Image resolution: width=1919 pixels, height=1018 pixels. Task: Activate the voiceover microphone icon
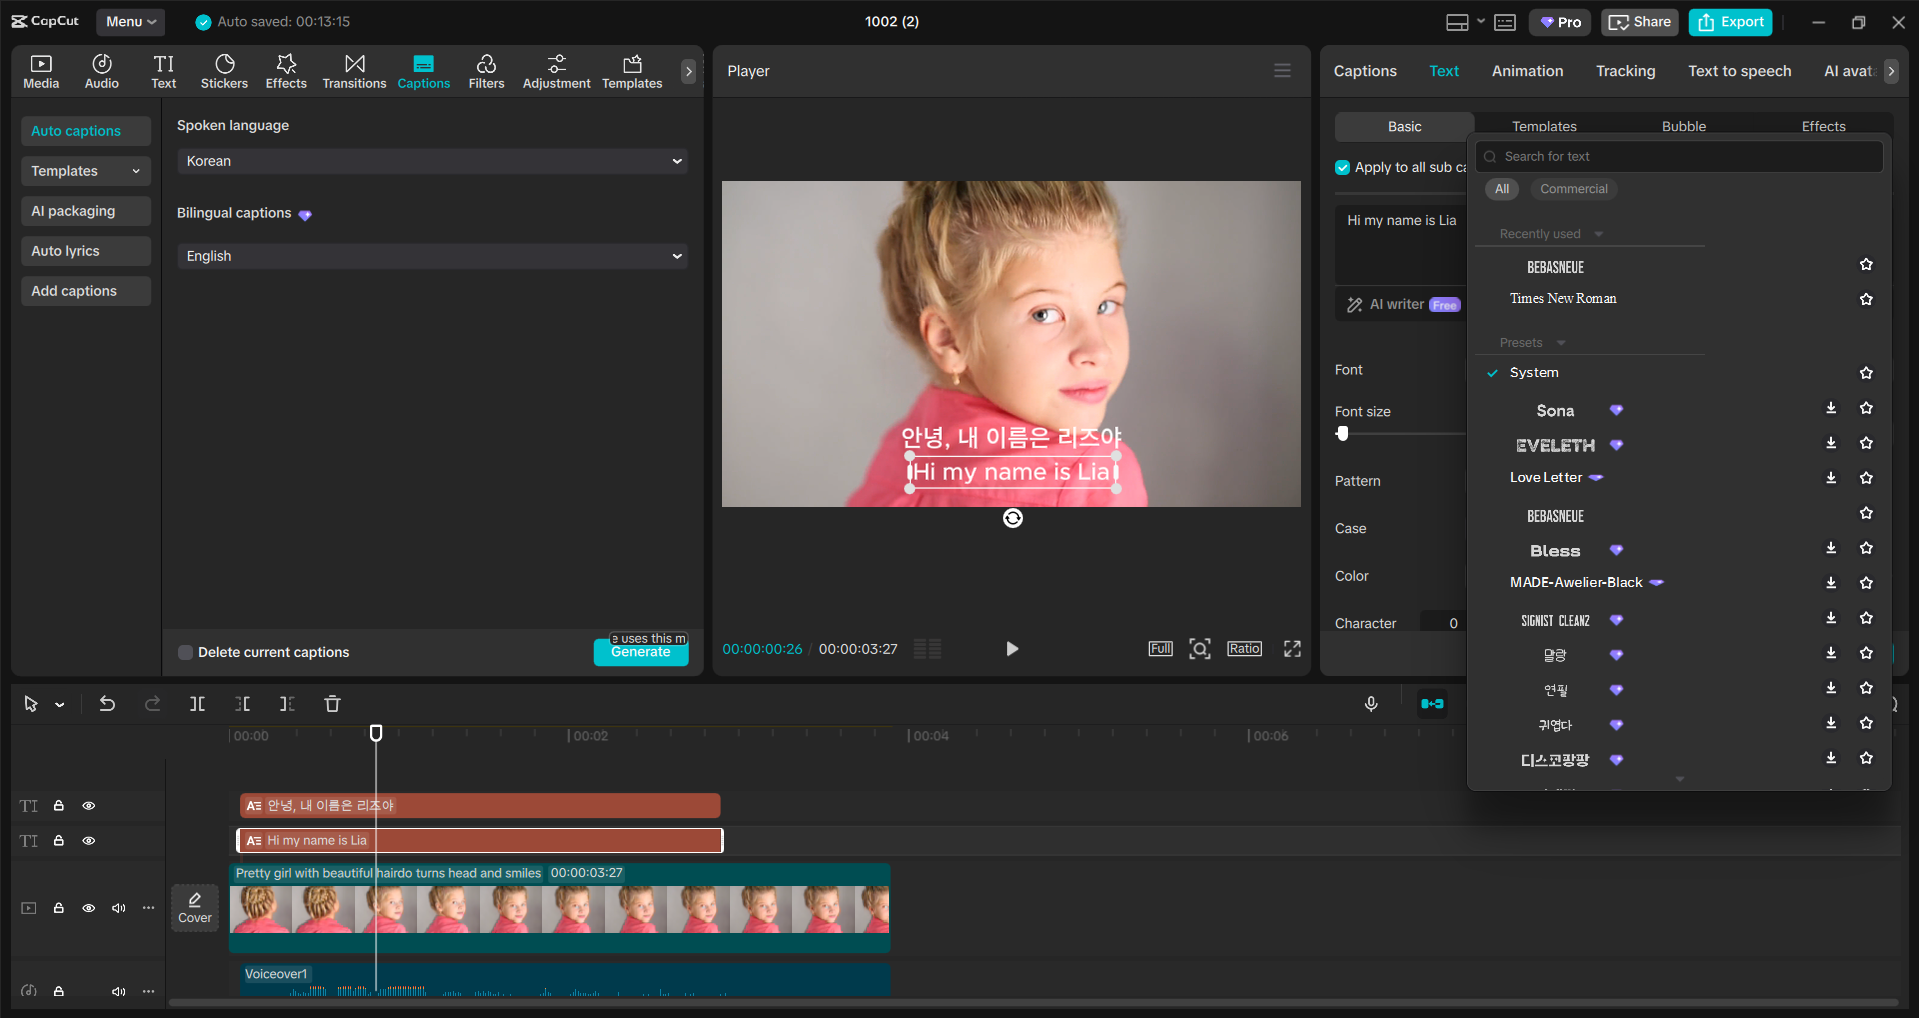point(1371,703)
